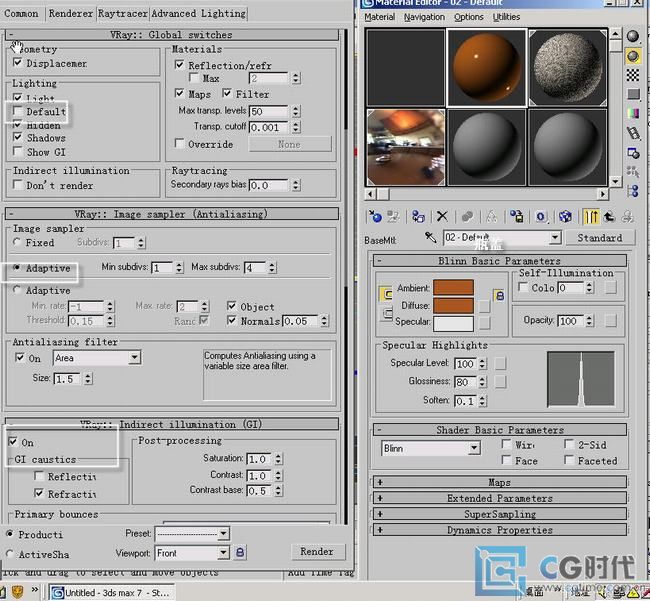Click the Sample UV Tiling icon
The width and height of the screenshot is (650, 601).
[633, 94]
